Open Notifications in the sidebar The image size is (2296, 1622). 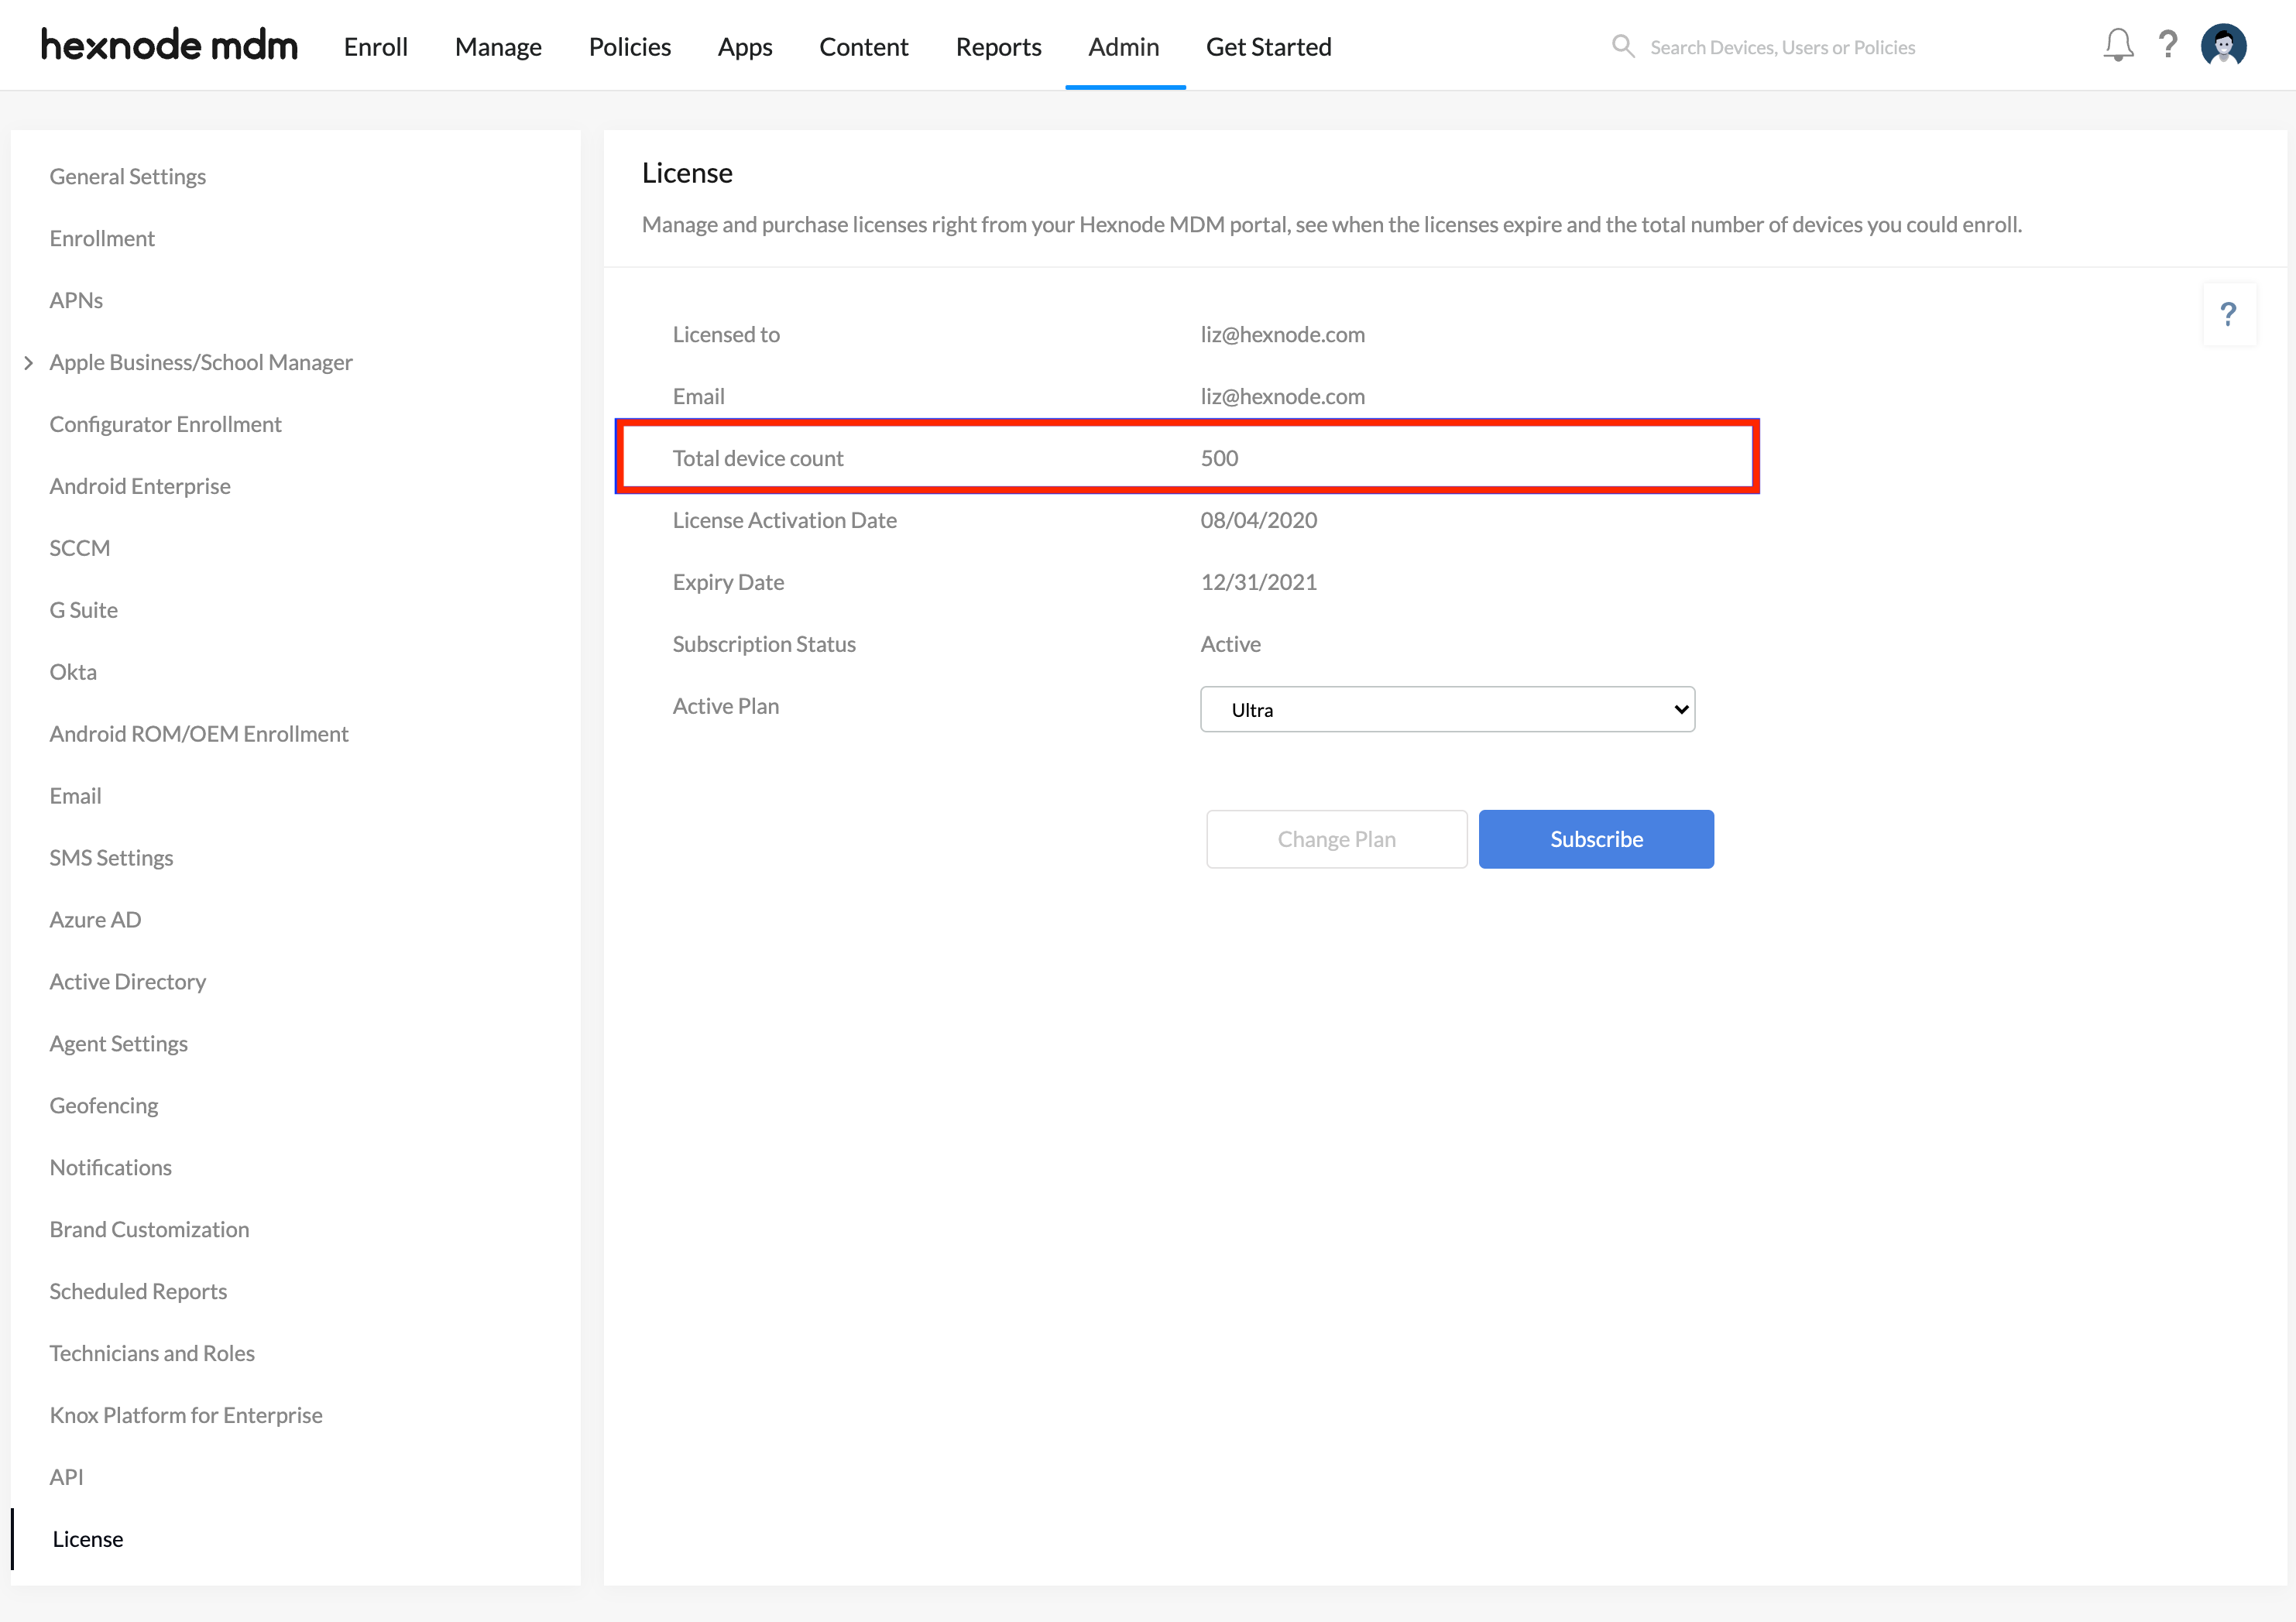(111, 1168)
